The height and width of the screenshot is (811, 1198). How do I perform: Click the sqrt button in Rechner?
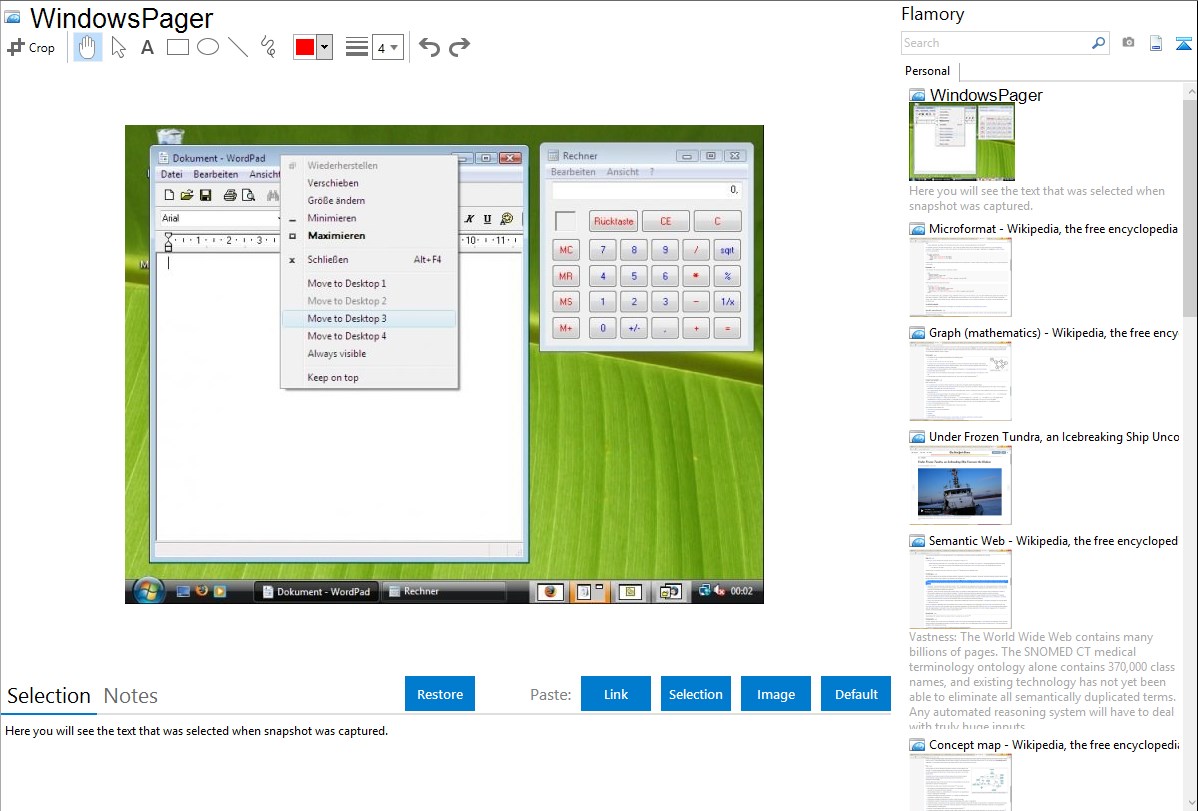[727, 250]
